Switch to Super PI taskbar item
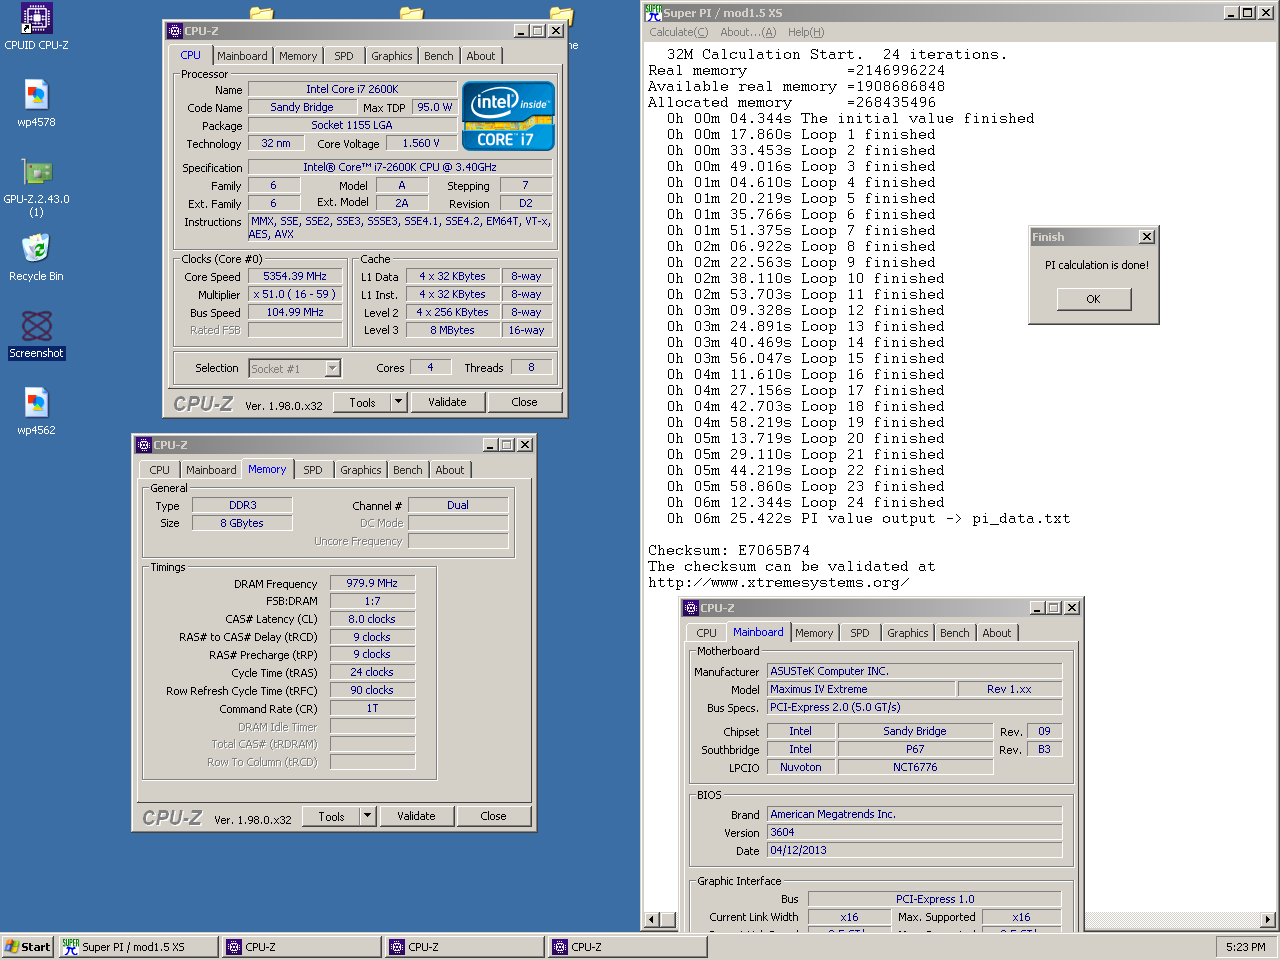This screenshot has height=960, width=1280. pyautogui.click(x=137, y=947)
